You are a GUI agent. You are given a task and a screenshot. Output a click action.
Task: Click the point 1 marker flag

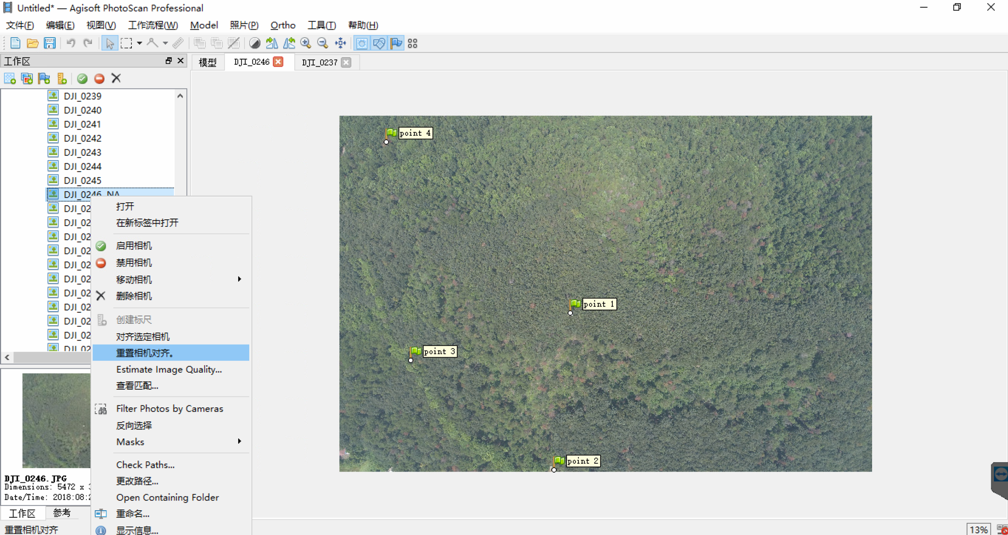[x=575, y=304]
